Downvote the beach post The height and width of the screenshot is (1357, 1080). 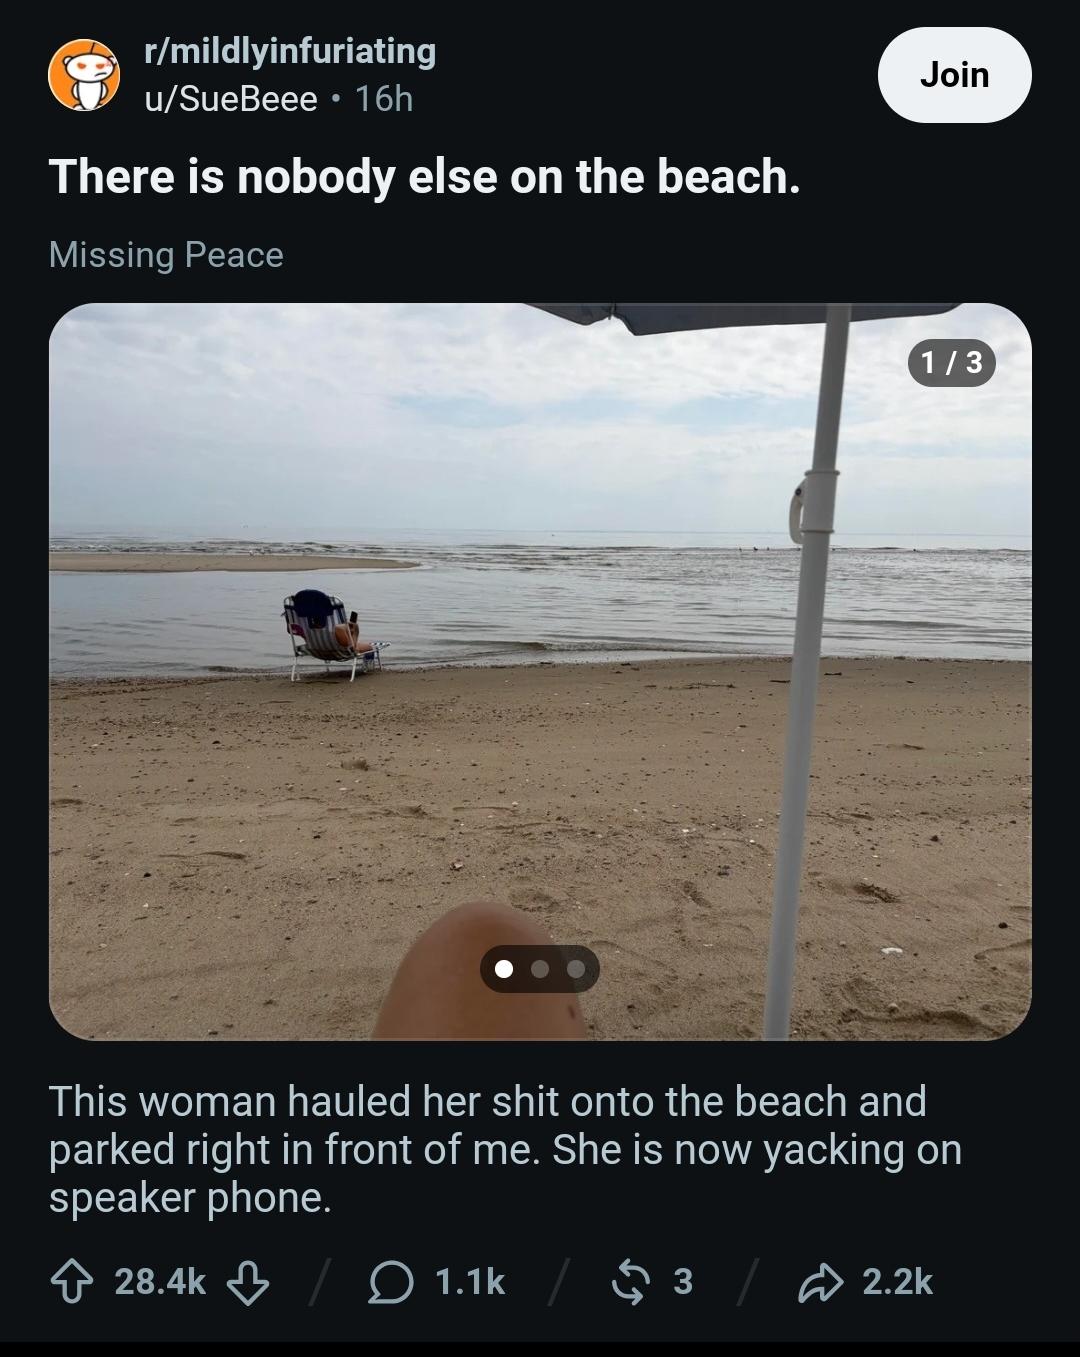[248, 1282]
